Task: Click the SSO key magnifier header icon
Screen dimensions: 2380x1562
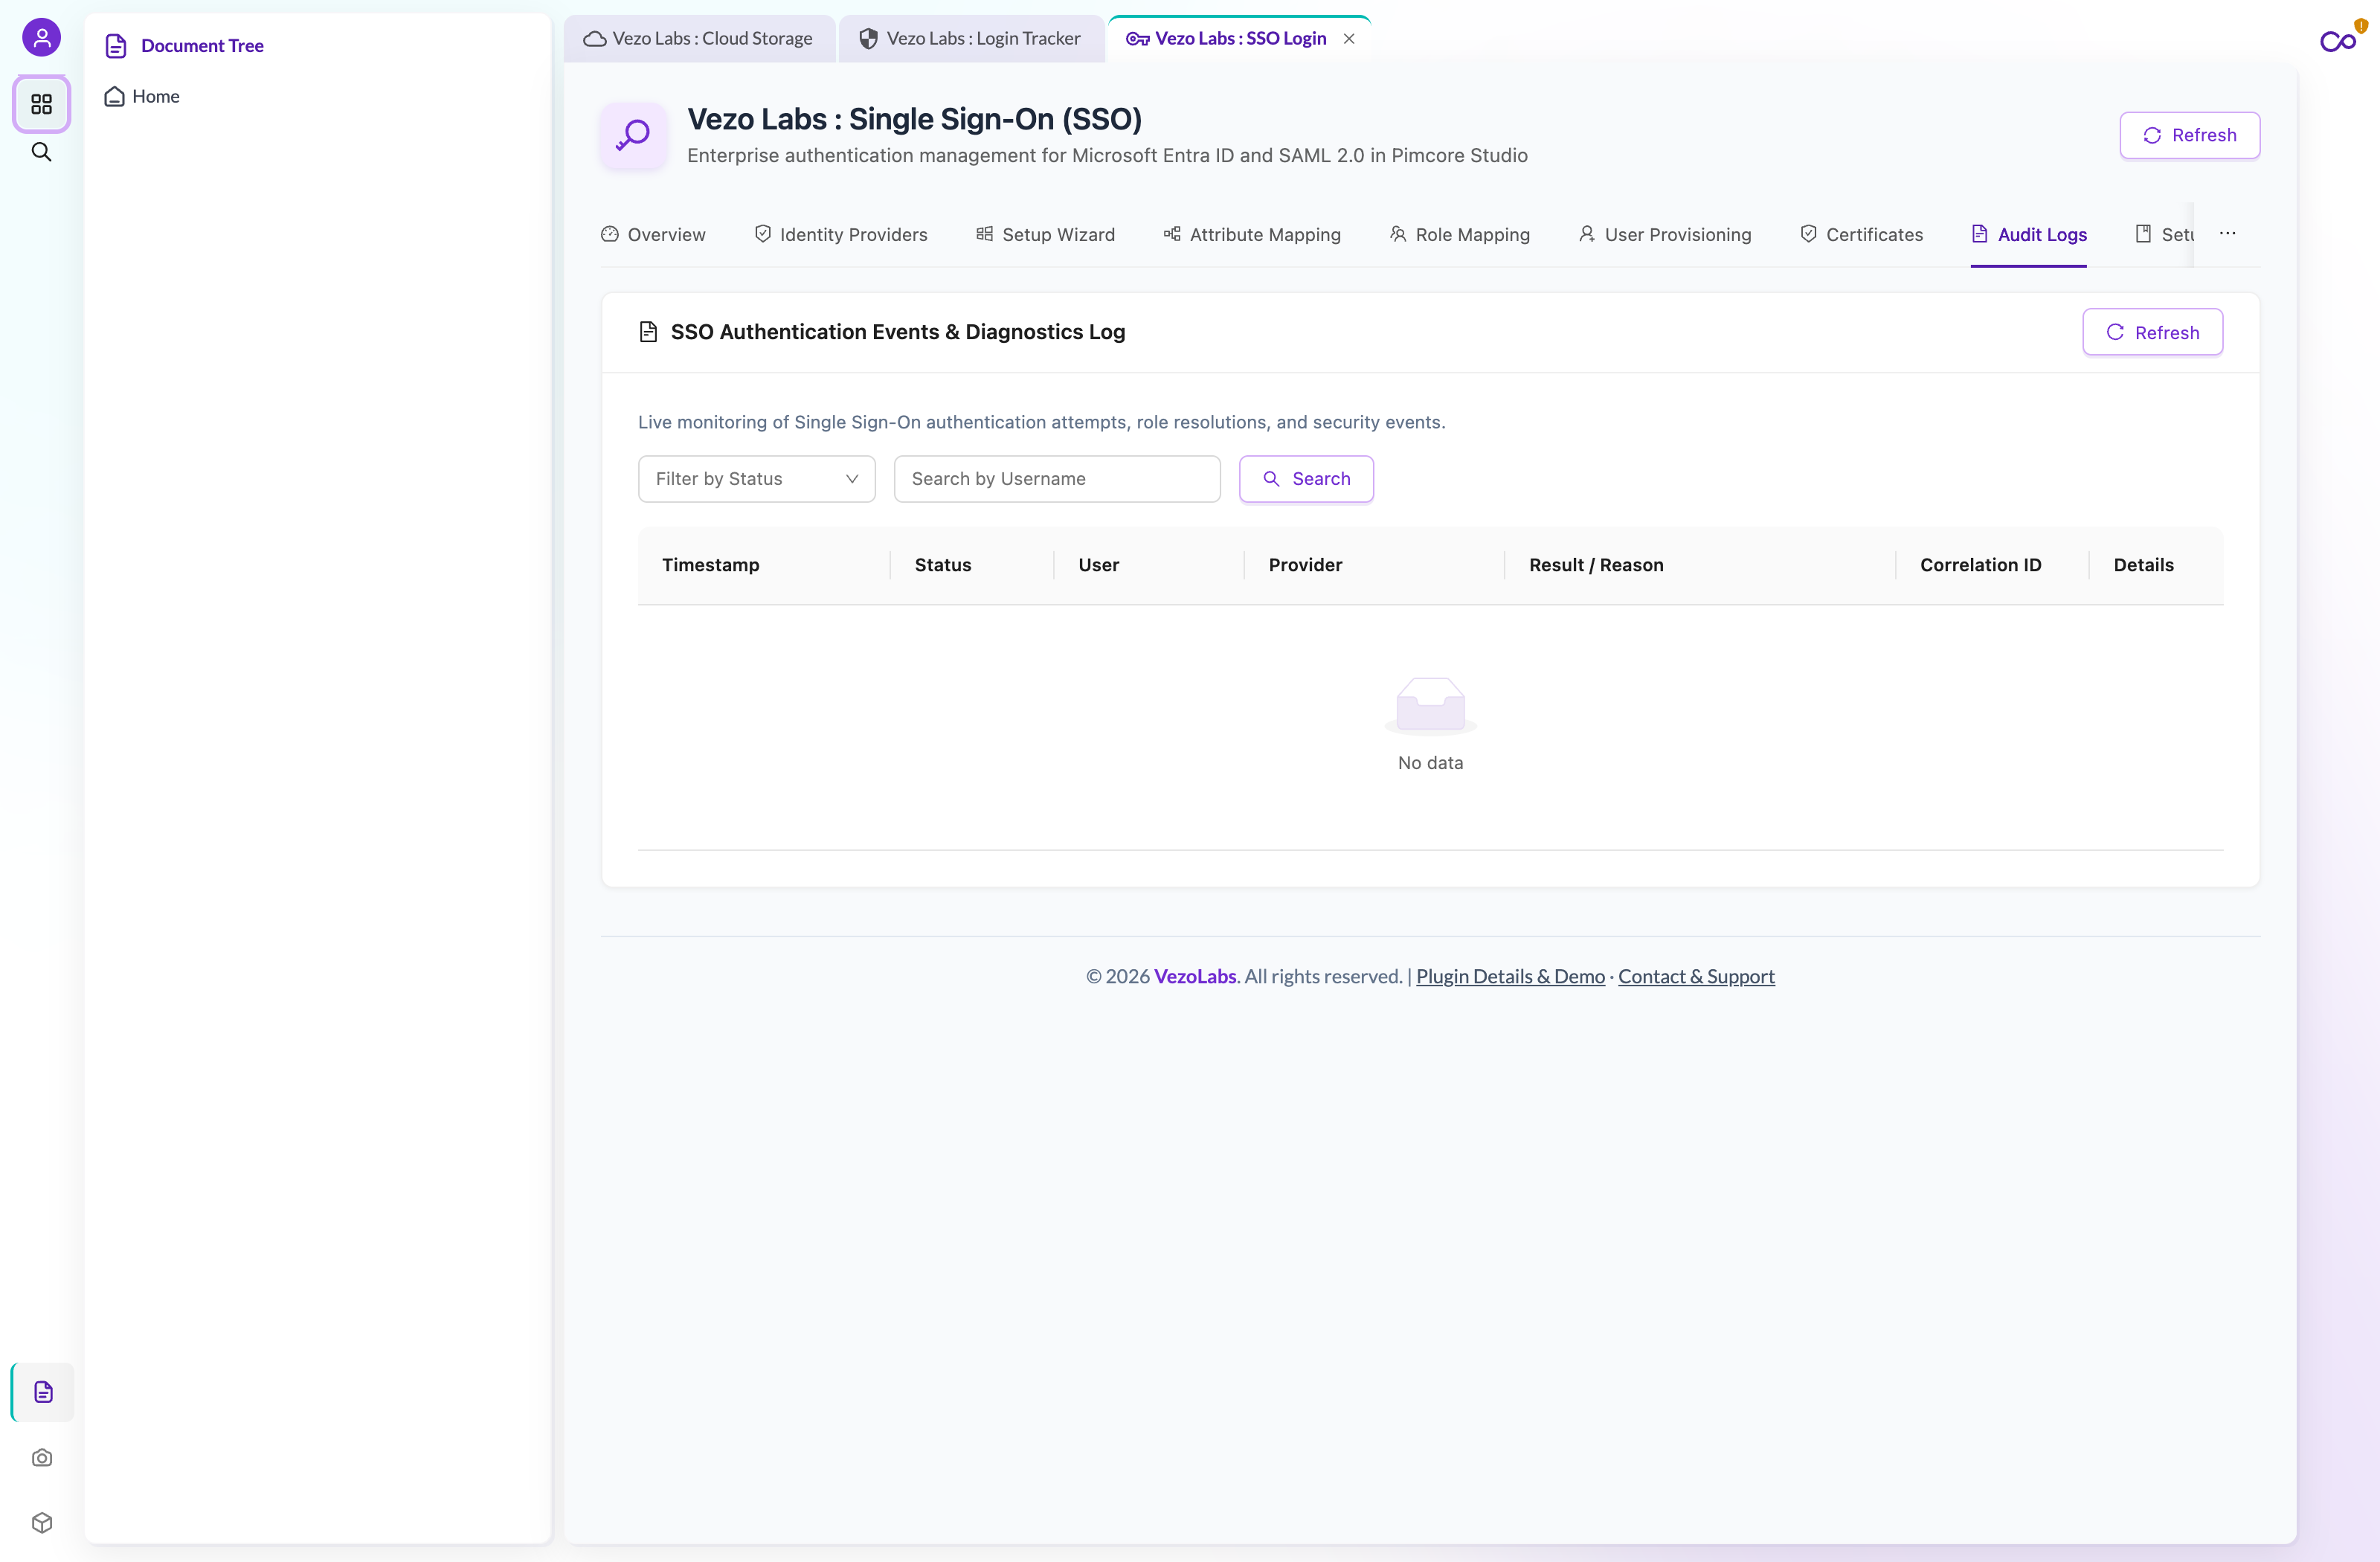Action: click(x=633, y=135)
